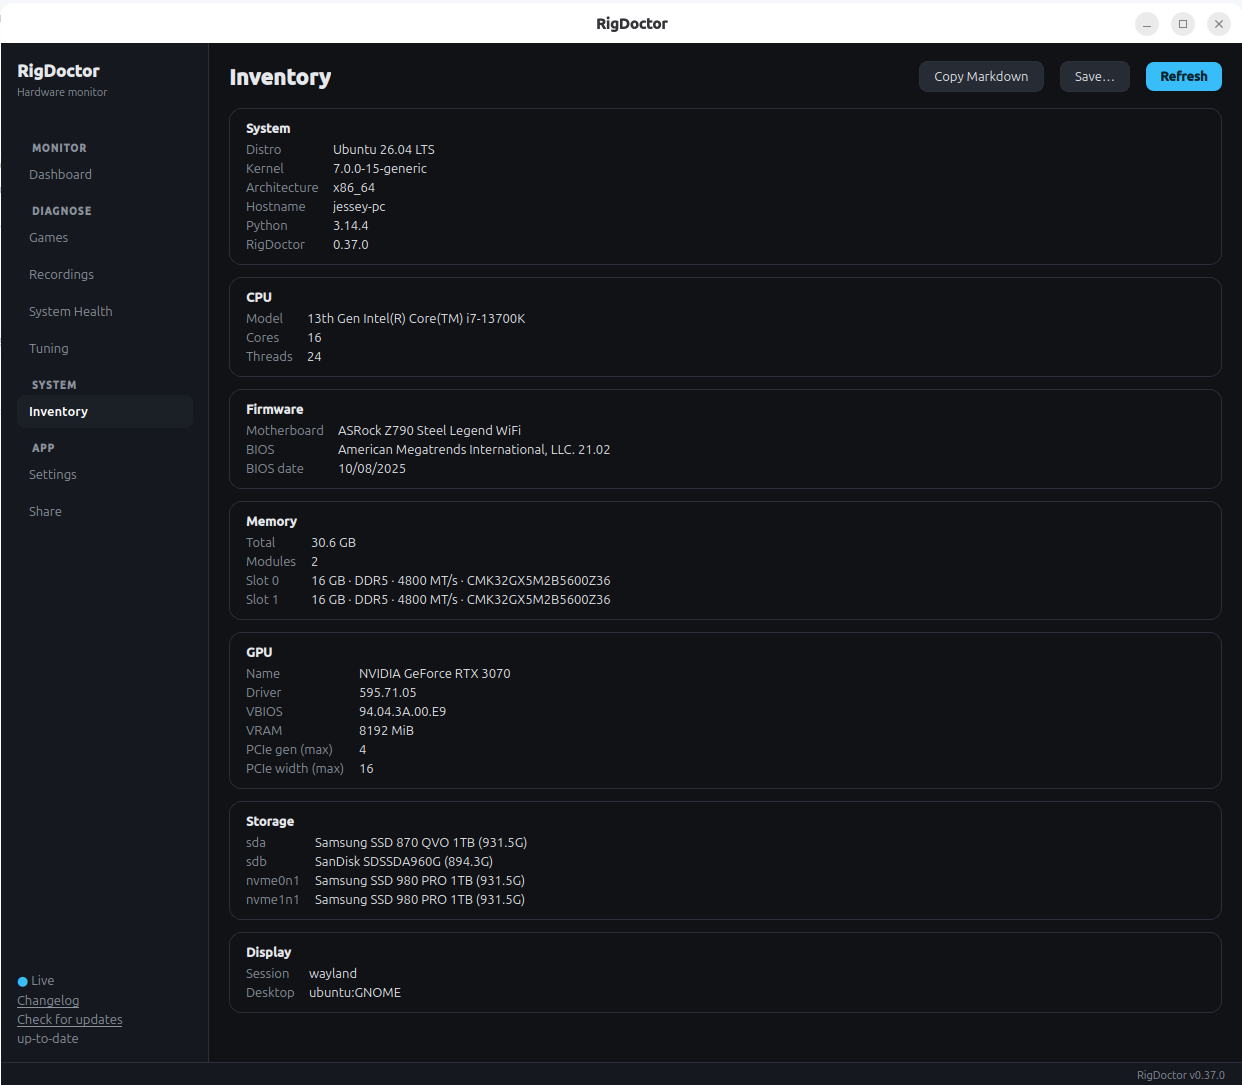Screen dimensions: 1242x1085
Task: Click the Storage card heading
Action: point(270,821)
